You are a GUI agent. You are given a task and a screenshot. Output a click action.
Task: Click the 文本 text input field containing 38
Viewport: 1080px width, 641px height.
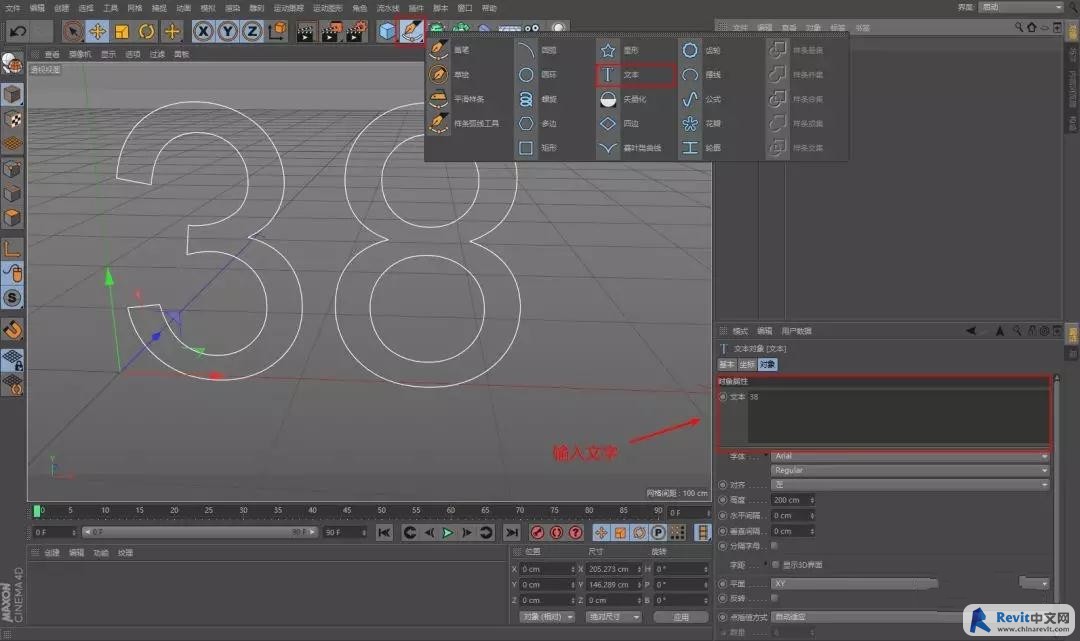click(898, 417)
